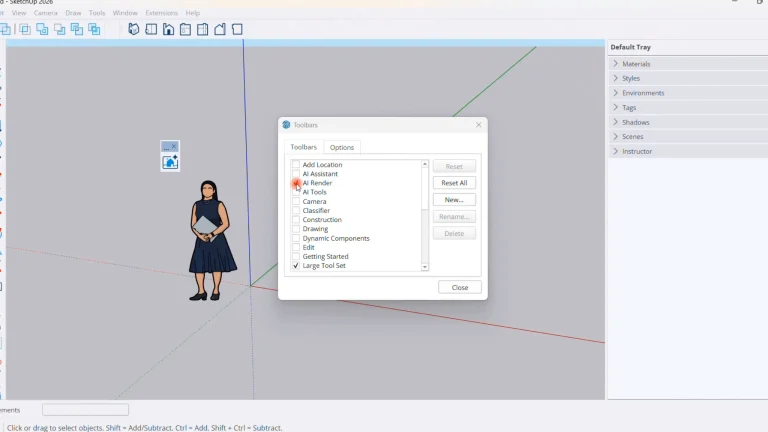Switch to Top view icon

click(x=151, y=29)
